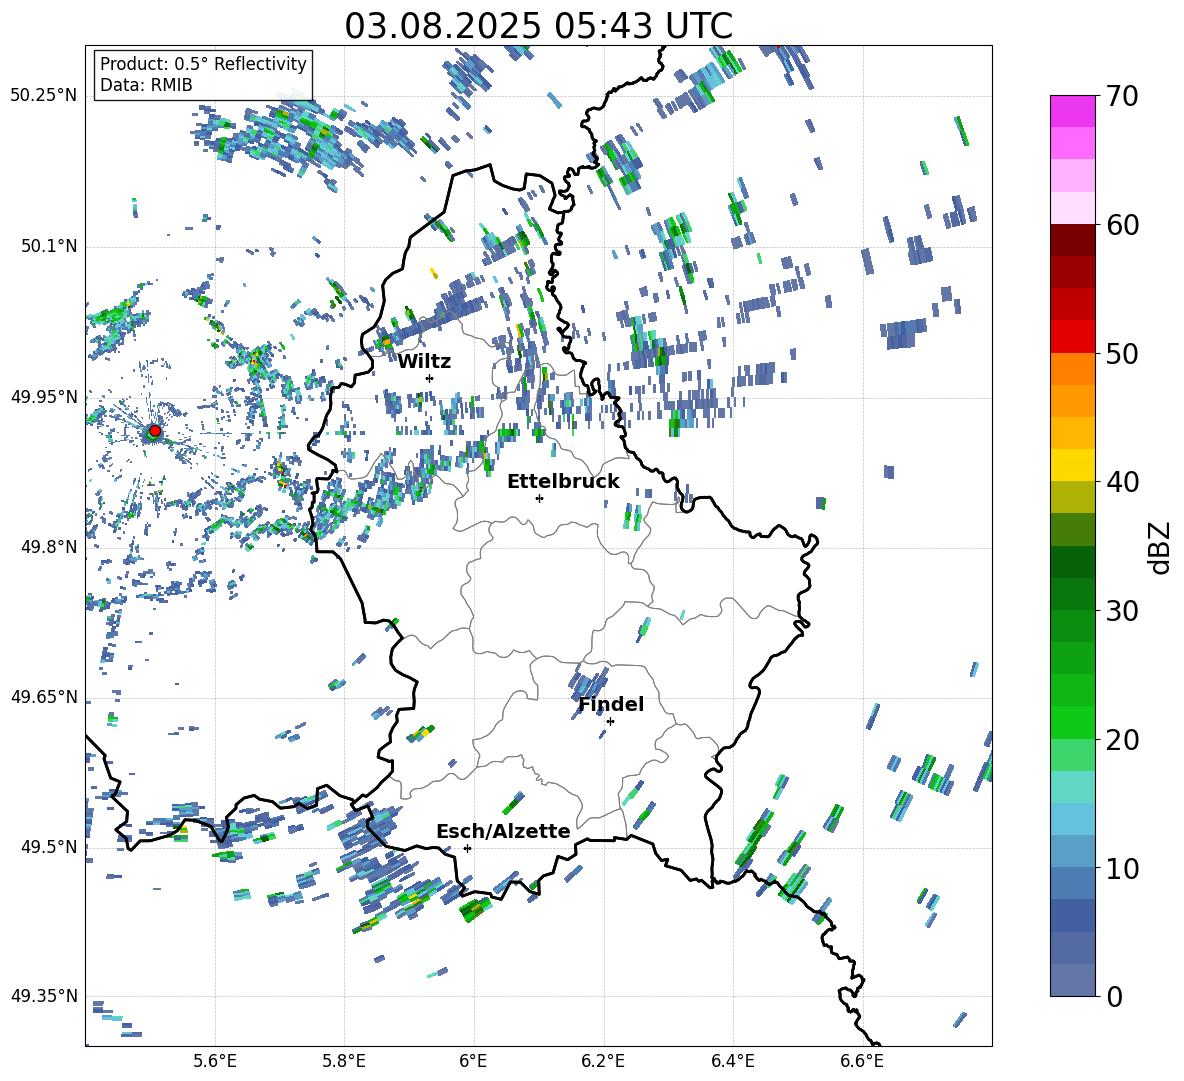Click the 6.6°E longitude label
The image size is (1184, 1081).
coord(862,1061)
